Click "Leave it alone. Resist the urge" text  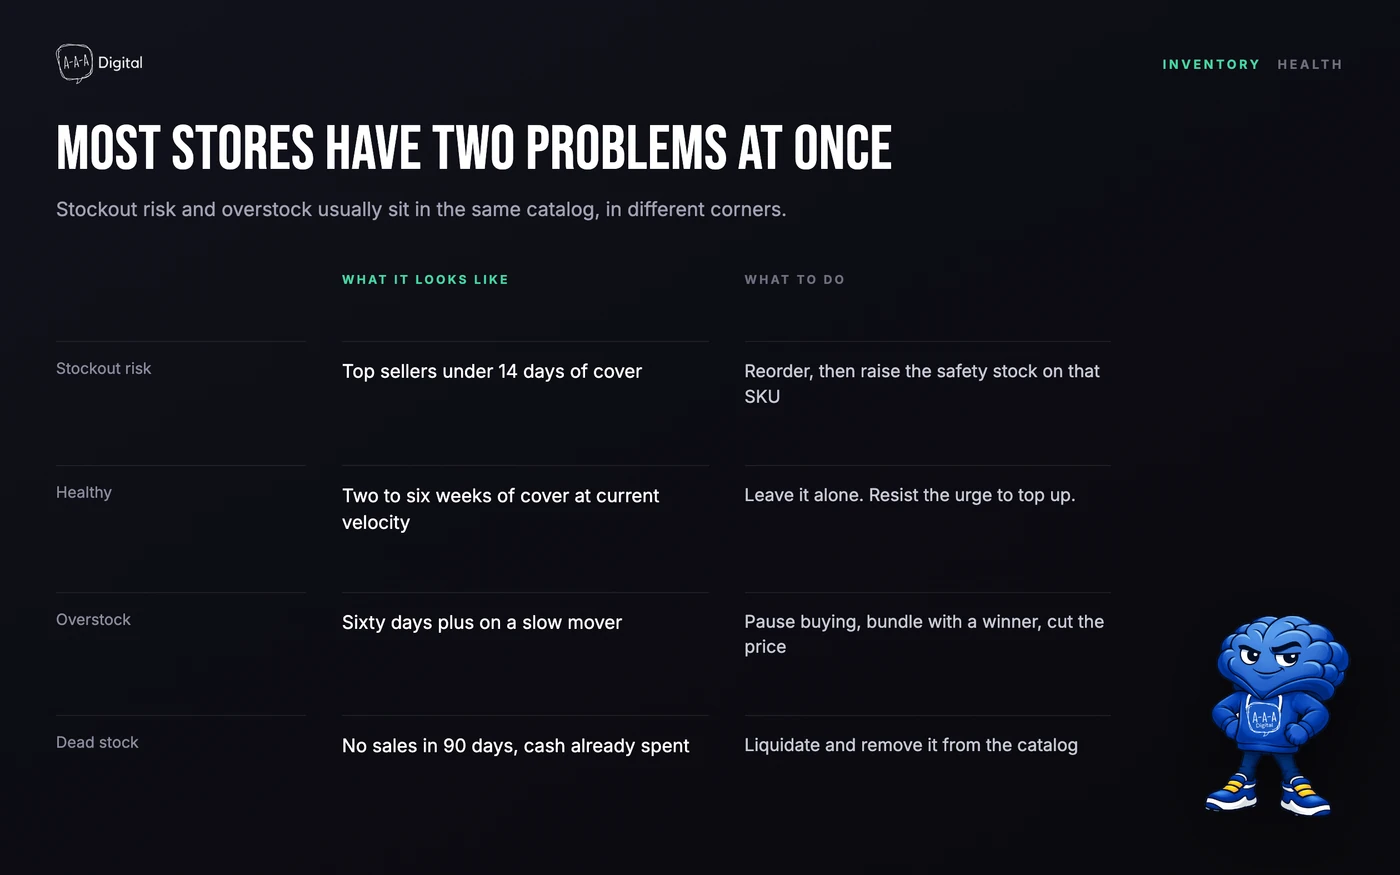coord(910,495)
